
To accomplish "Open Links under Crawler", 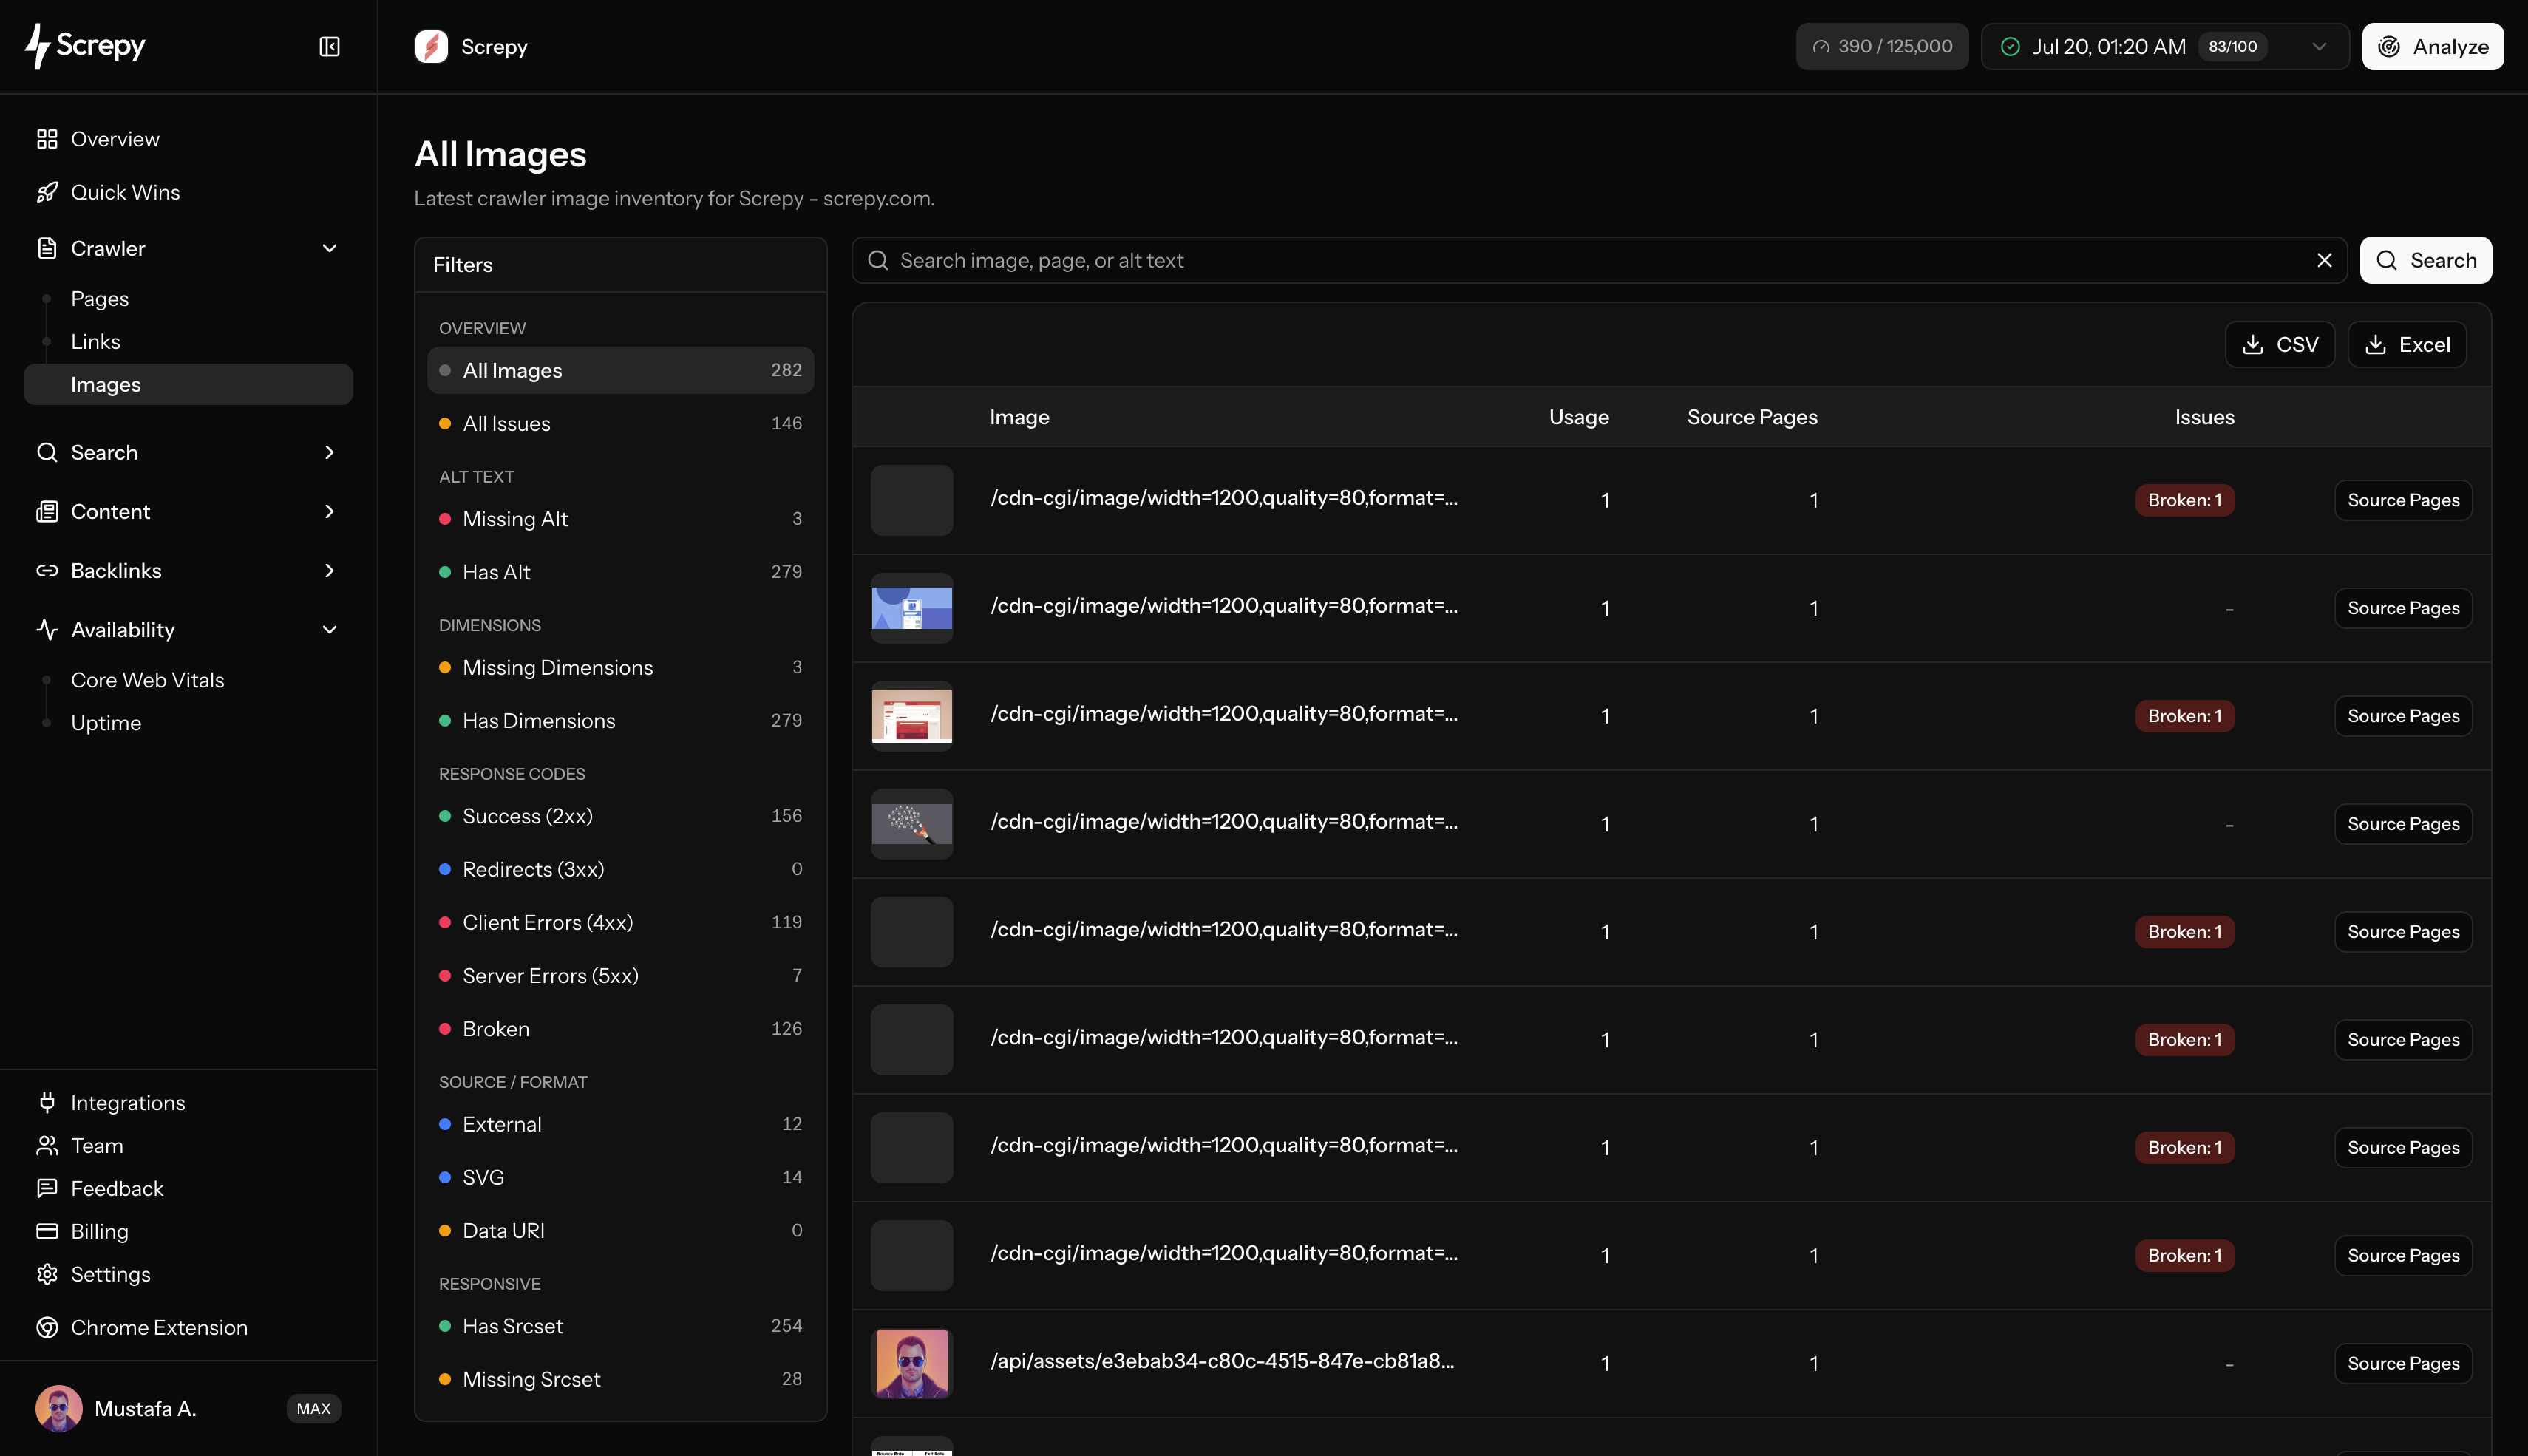I will coord(95,341).
